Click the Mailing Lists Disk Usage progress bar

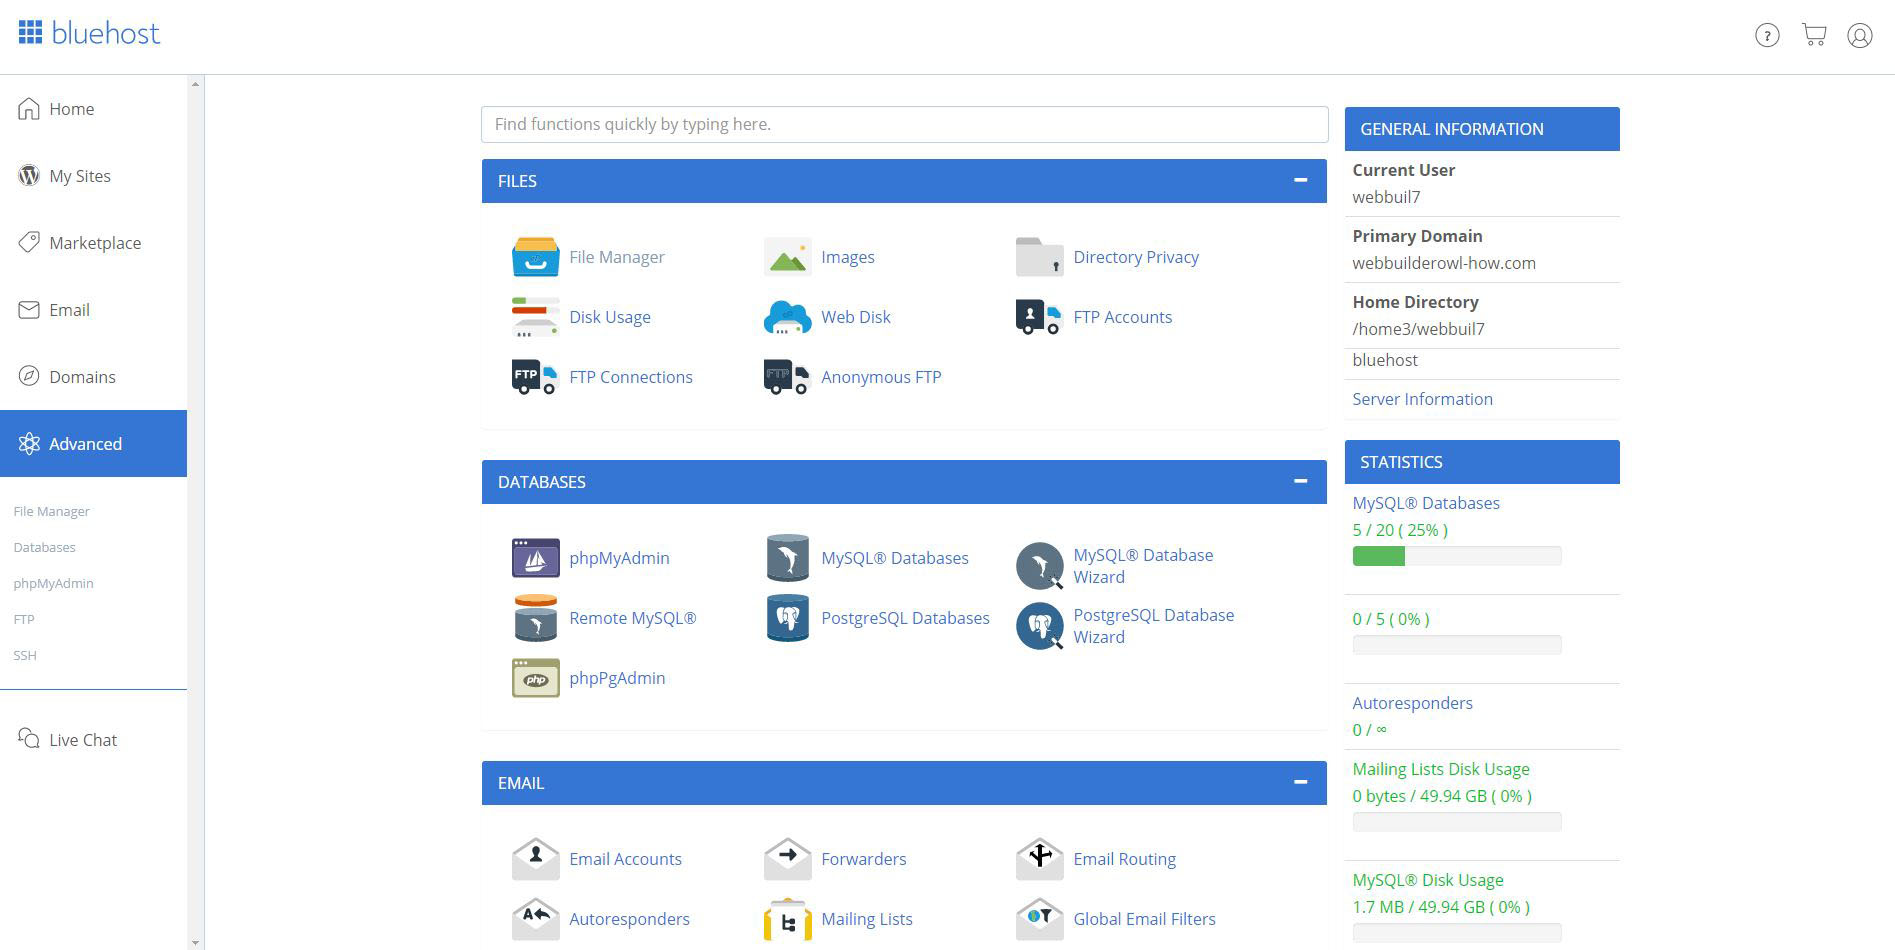pyautogui.click(x=1457, y=822)
